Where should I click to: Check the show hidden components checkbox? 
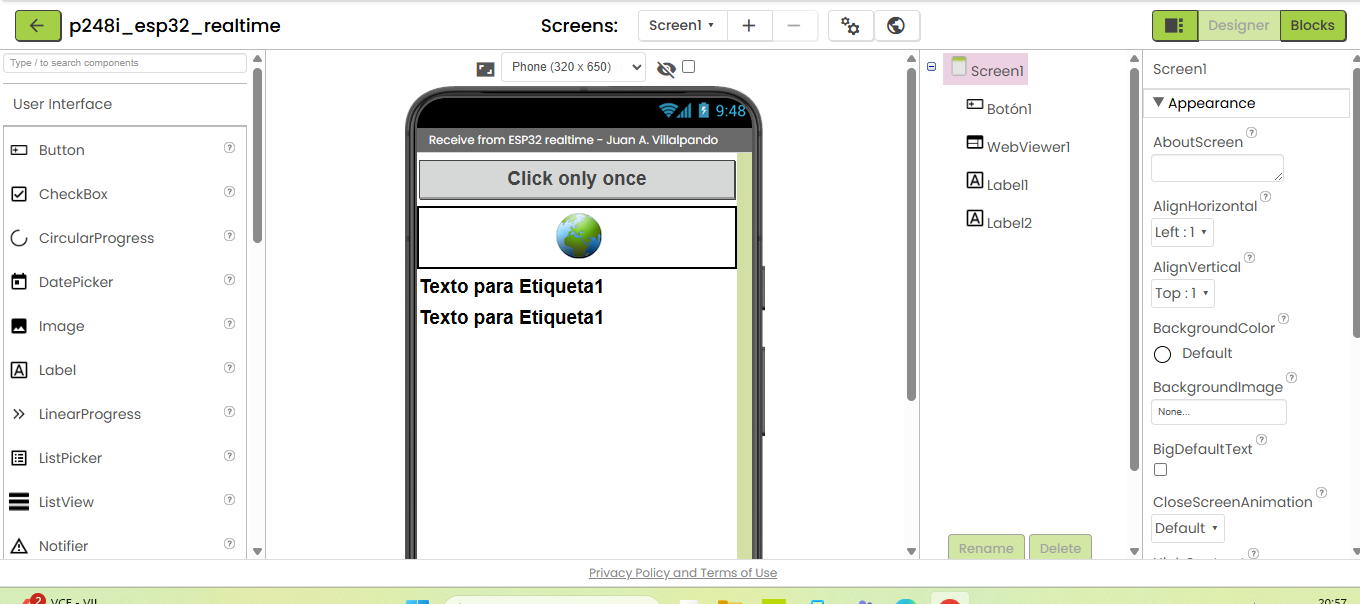(688, 67)
